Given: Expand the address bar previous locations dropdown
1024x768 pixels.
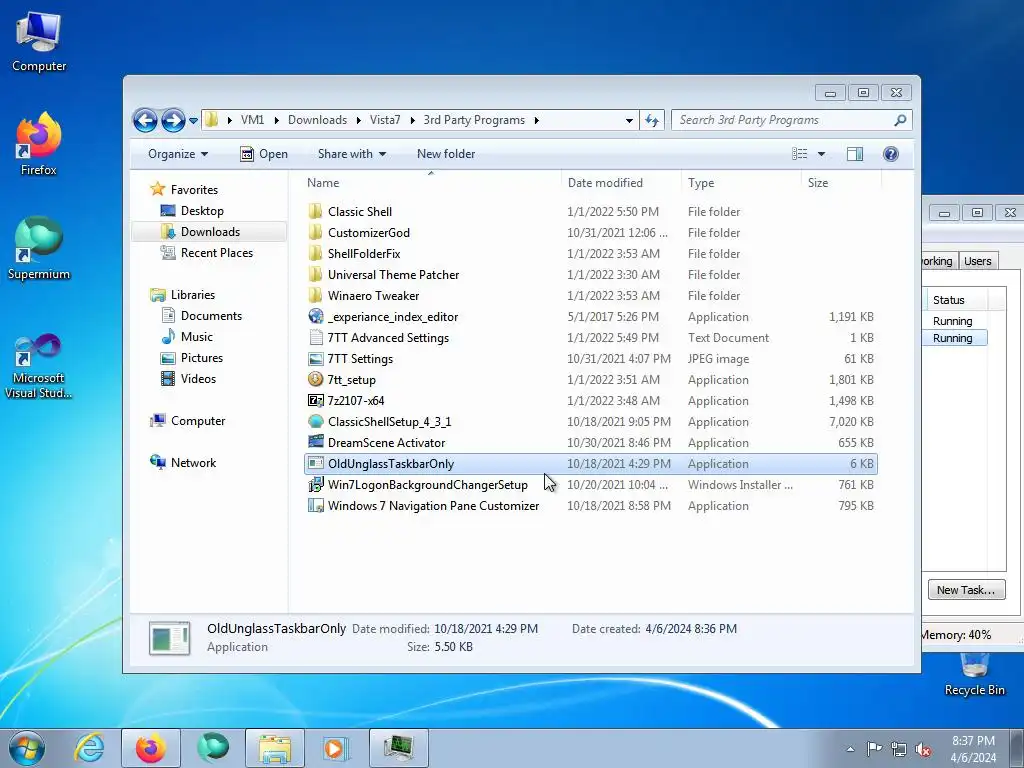Looking at the screenshot, I should [629, 120].
